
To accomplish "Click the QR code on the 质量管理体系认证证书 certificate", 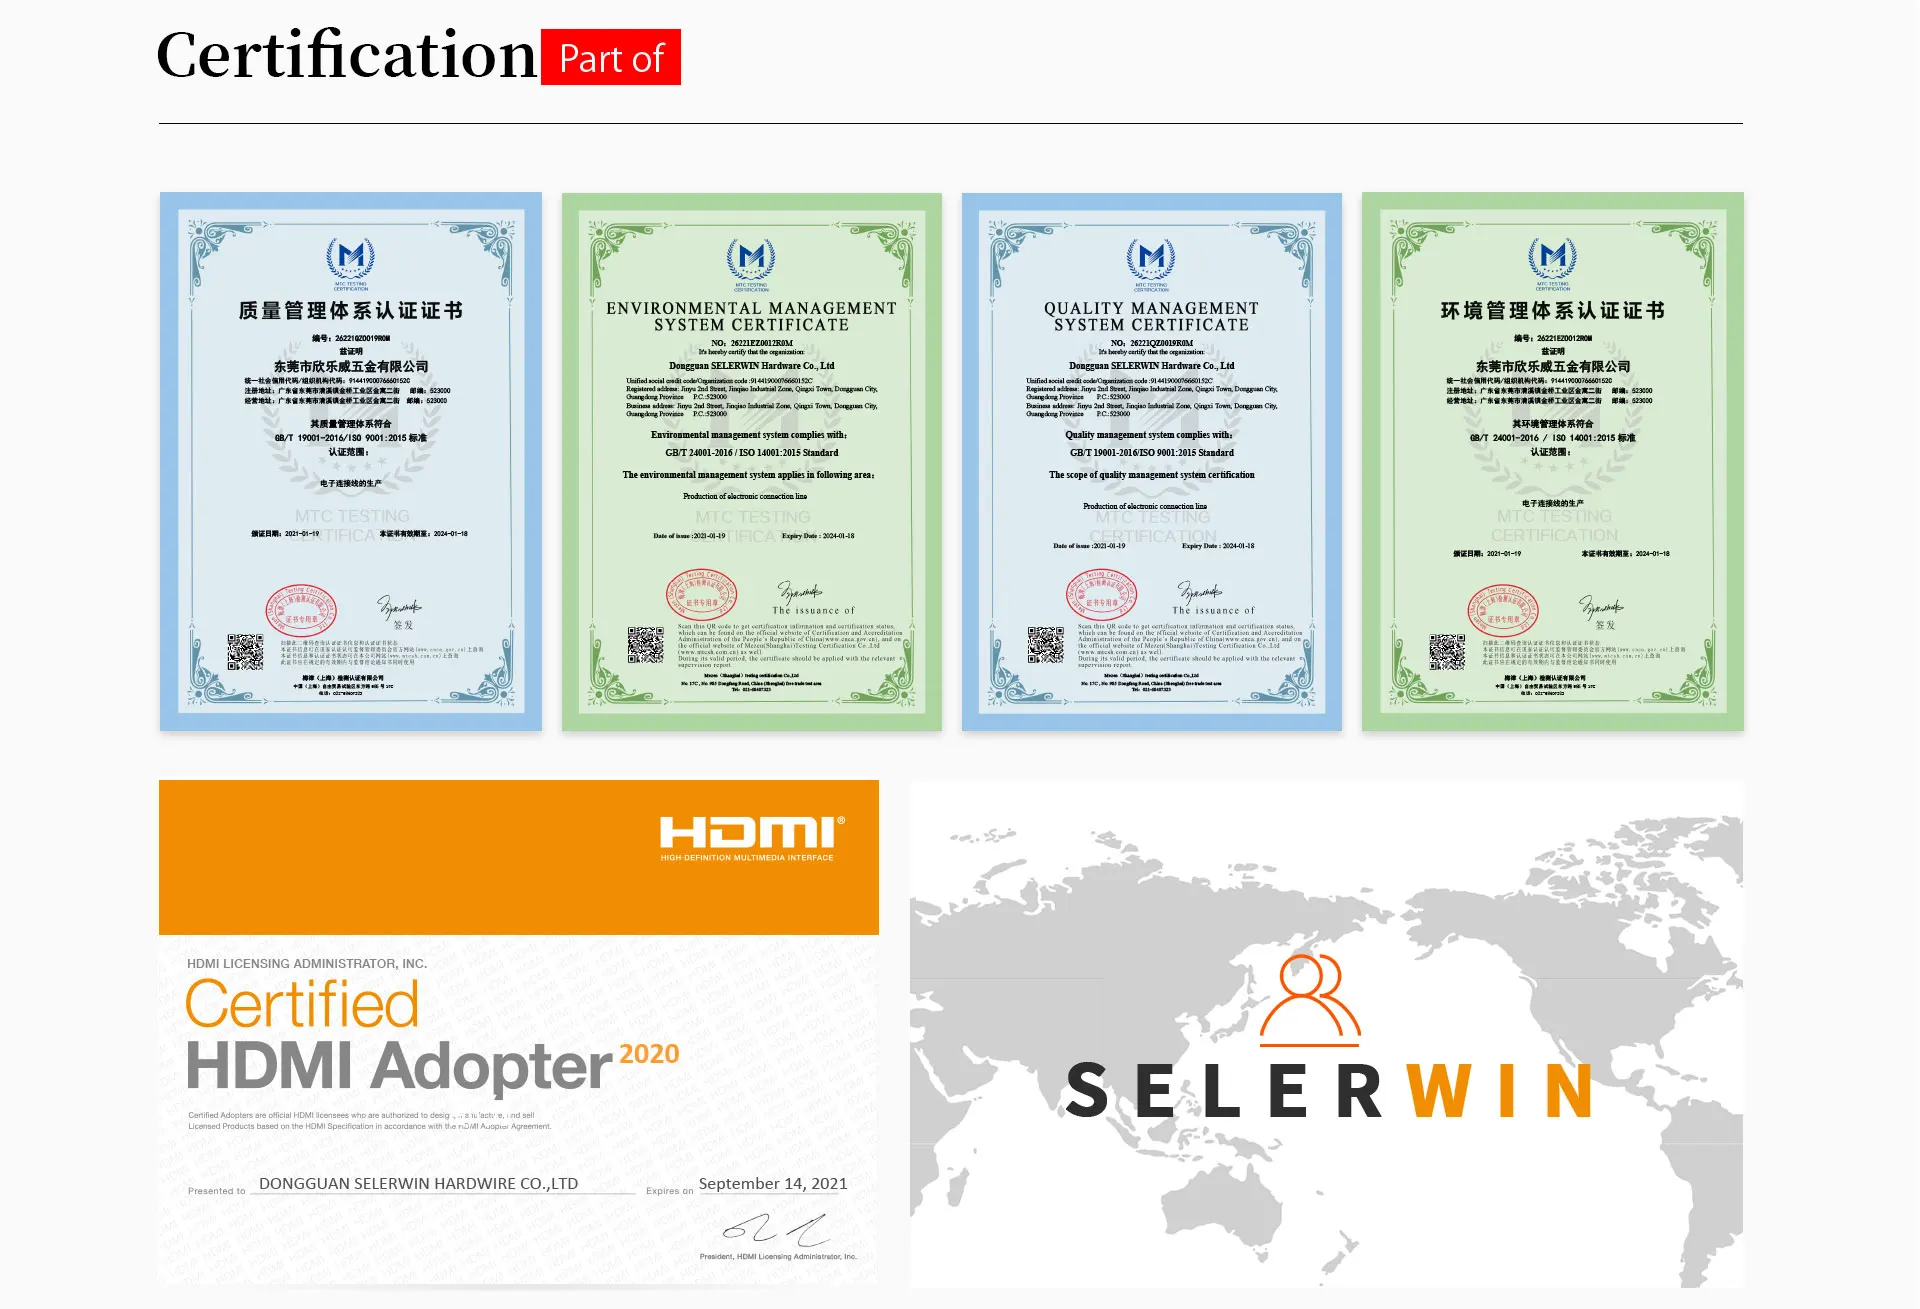I will click(245, 651).
